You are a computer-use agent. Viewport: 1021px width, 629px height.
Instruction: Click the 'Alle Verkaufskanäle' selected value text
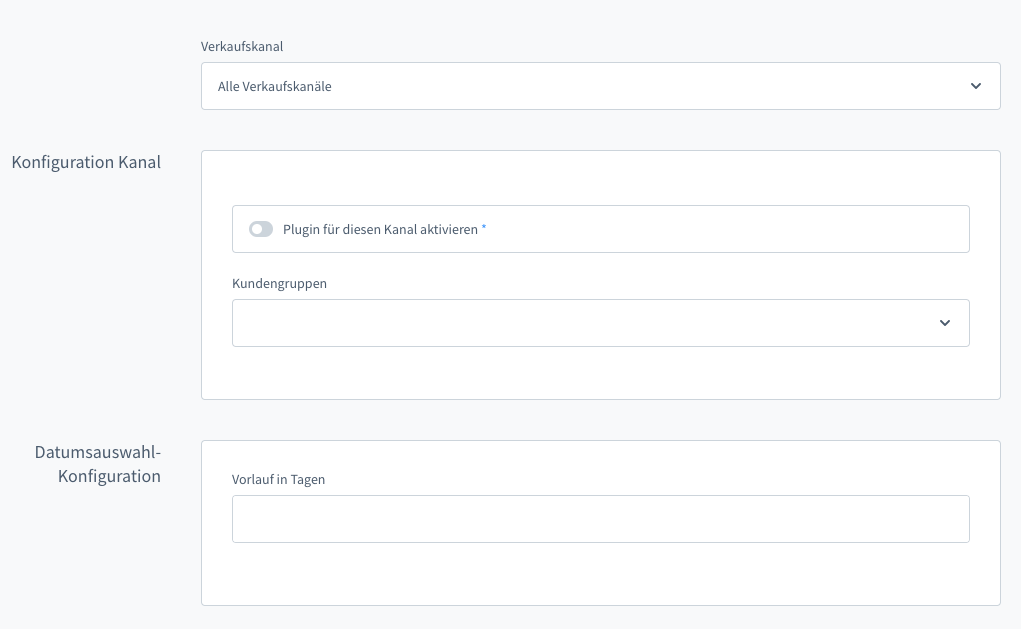[275, 87]
